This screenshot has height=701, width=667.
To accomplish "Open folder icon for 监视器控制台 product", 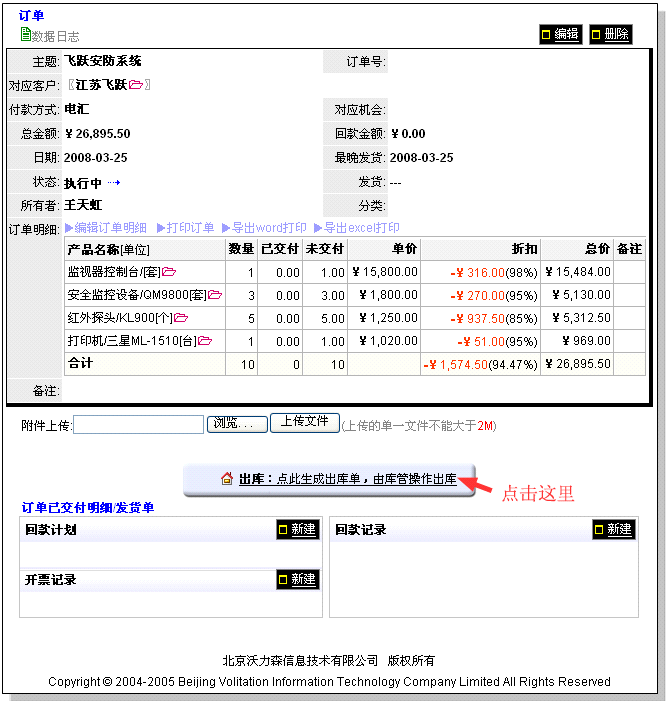I will tap(169, 271).
